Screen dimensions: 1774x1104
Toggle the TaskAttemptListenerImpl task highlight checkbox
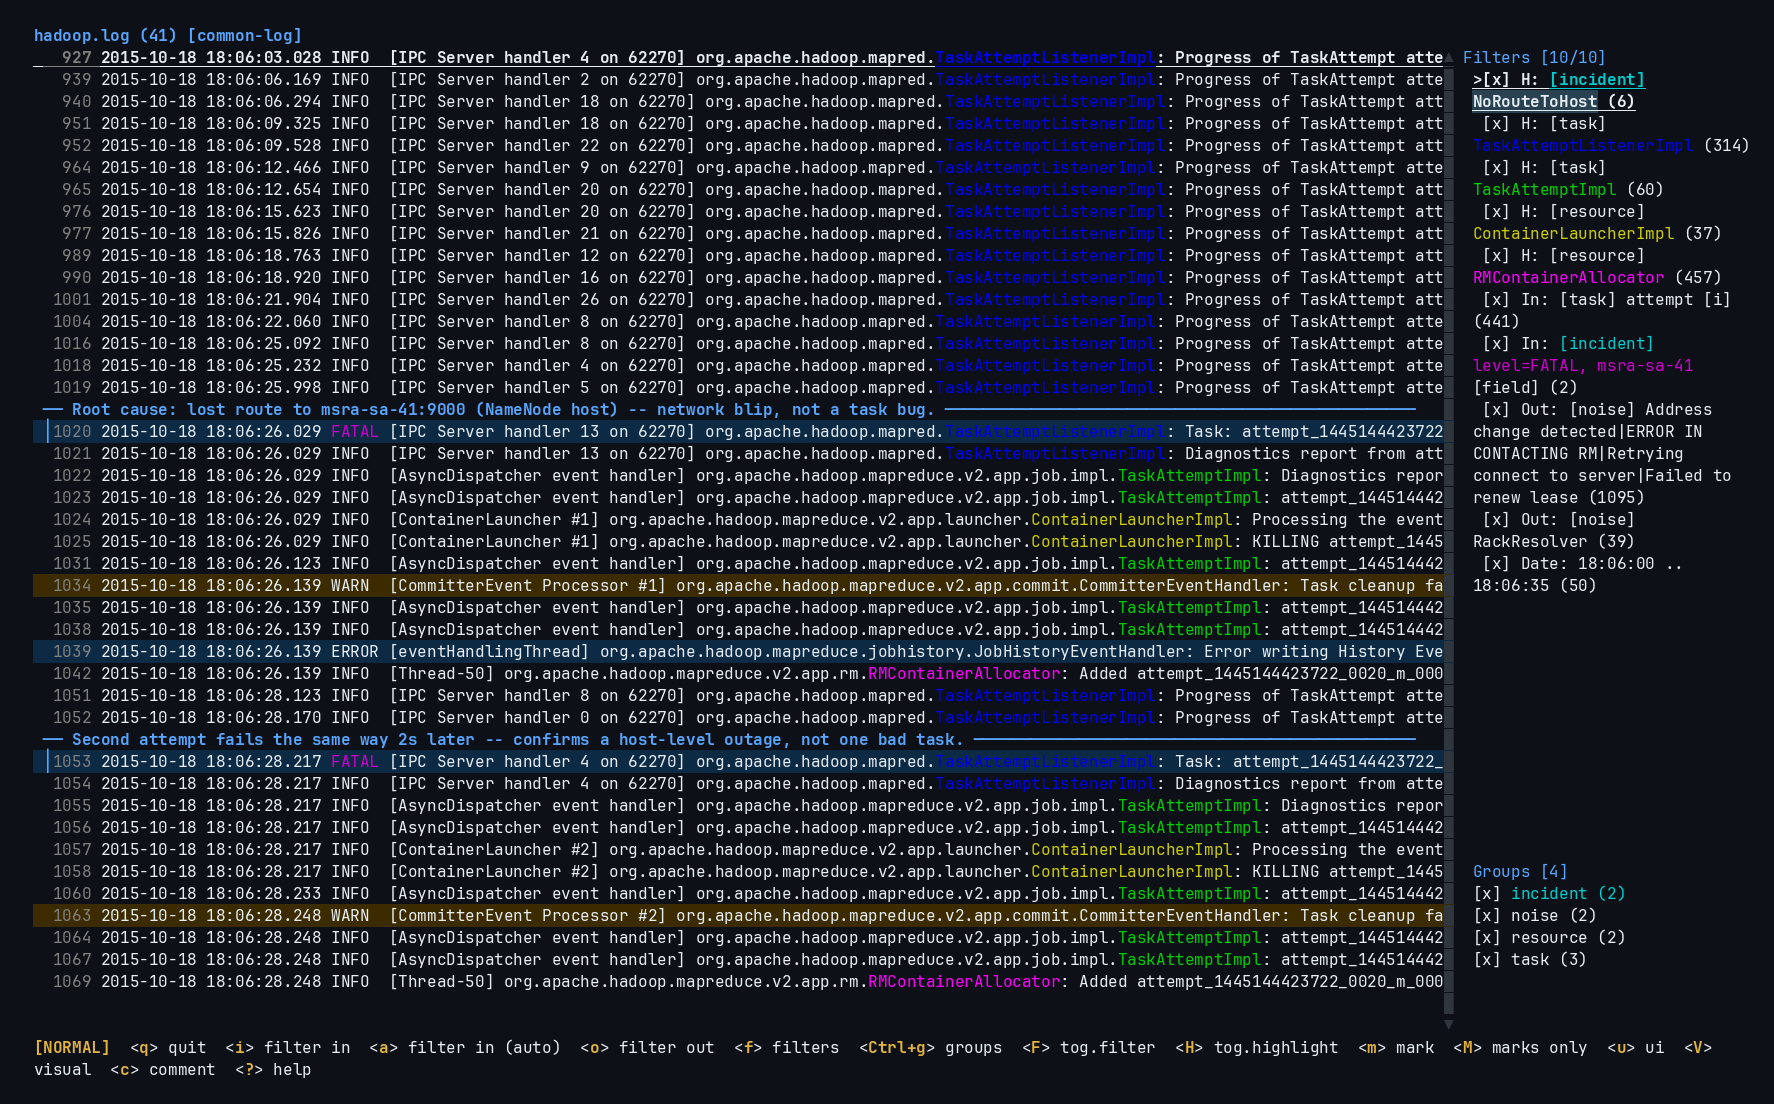coord(1496,124)
